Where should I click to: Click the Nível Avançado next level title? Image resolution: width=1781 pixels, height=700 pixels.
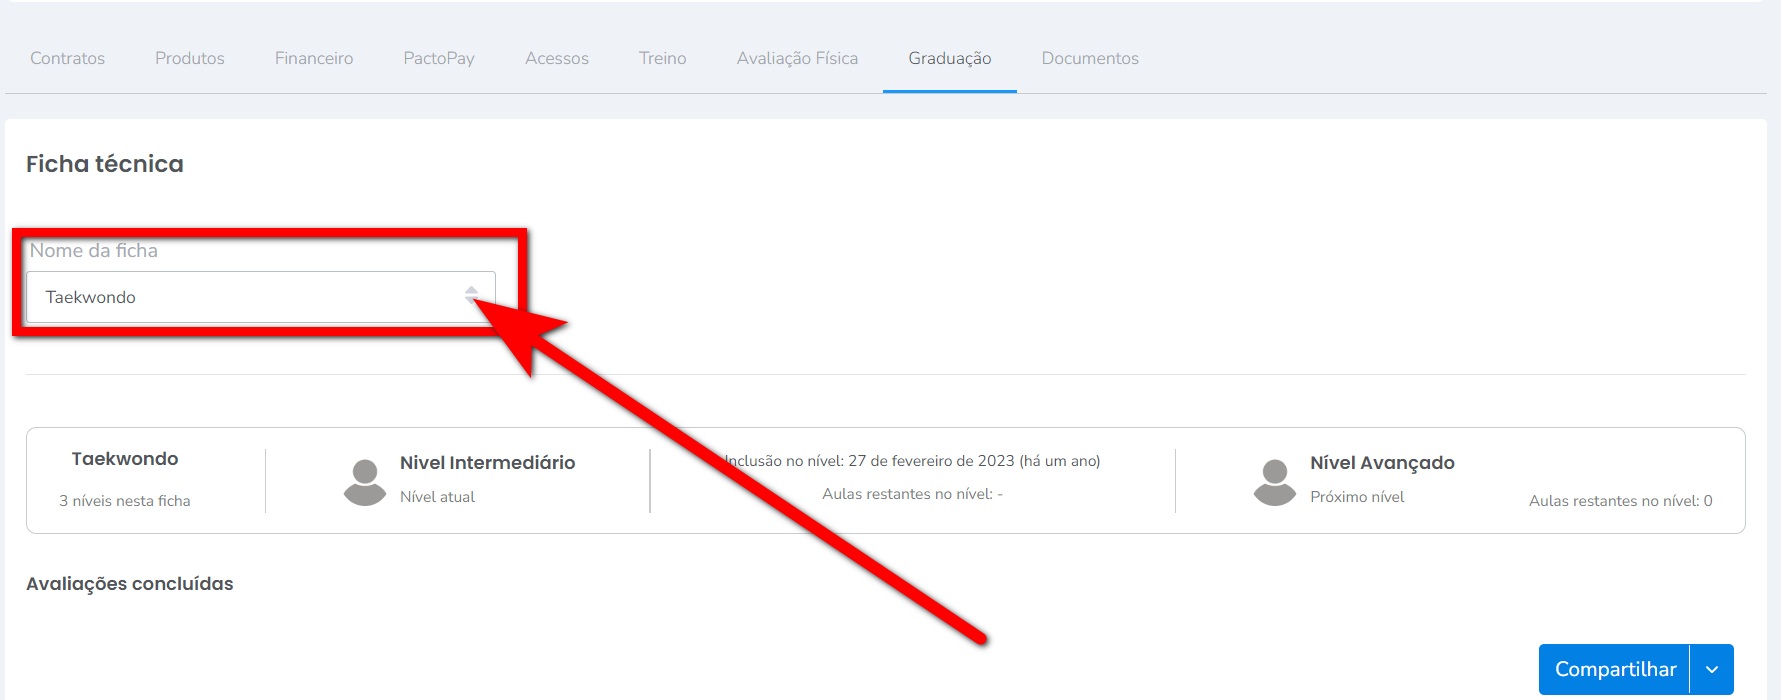tap(1382, 463)
